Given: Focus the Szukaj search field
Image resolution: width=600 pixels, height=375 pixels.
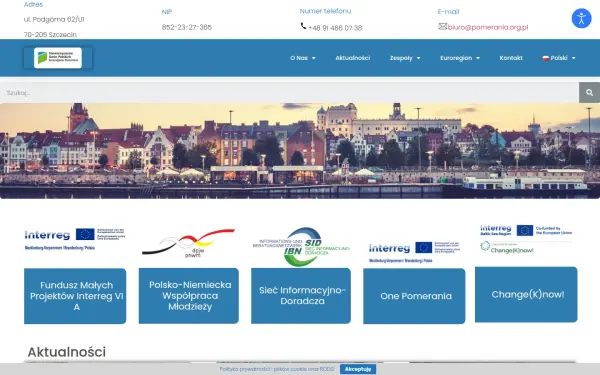Looking at the screenshot, I should pyautogui.click(x=289, y=92).
